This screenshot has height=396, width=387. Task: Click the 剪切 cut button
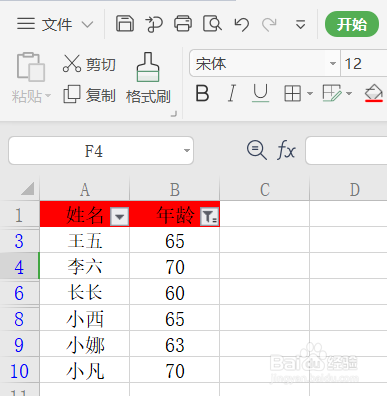[x=89, y=64]
